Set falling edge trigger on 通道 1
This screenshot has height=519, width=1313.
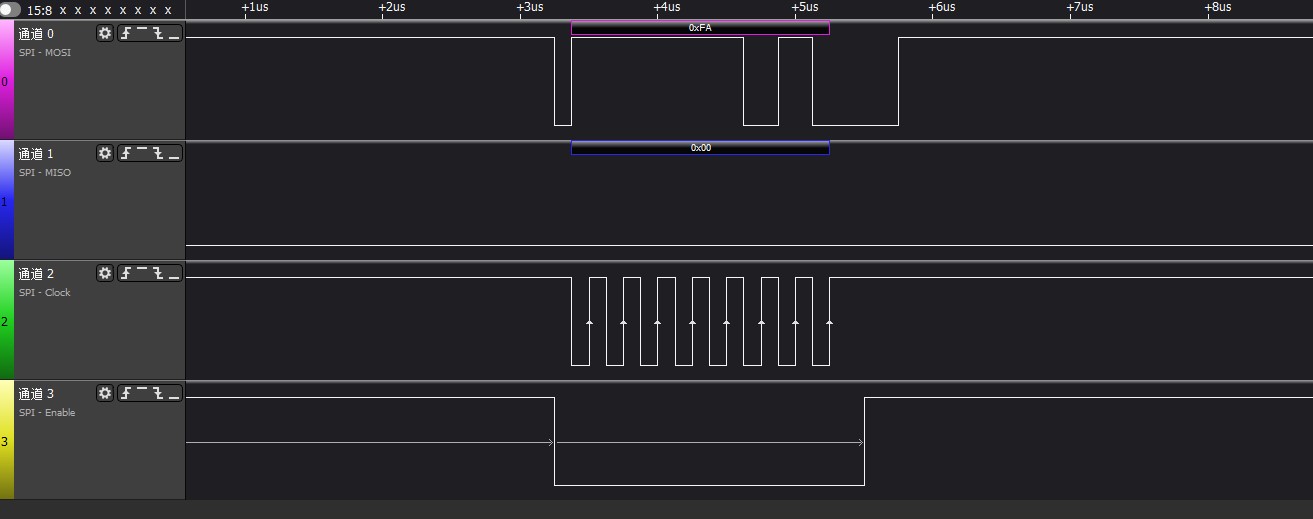[x=158, y=153]
